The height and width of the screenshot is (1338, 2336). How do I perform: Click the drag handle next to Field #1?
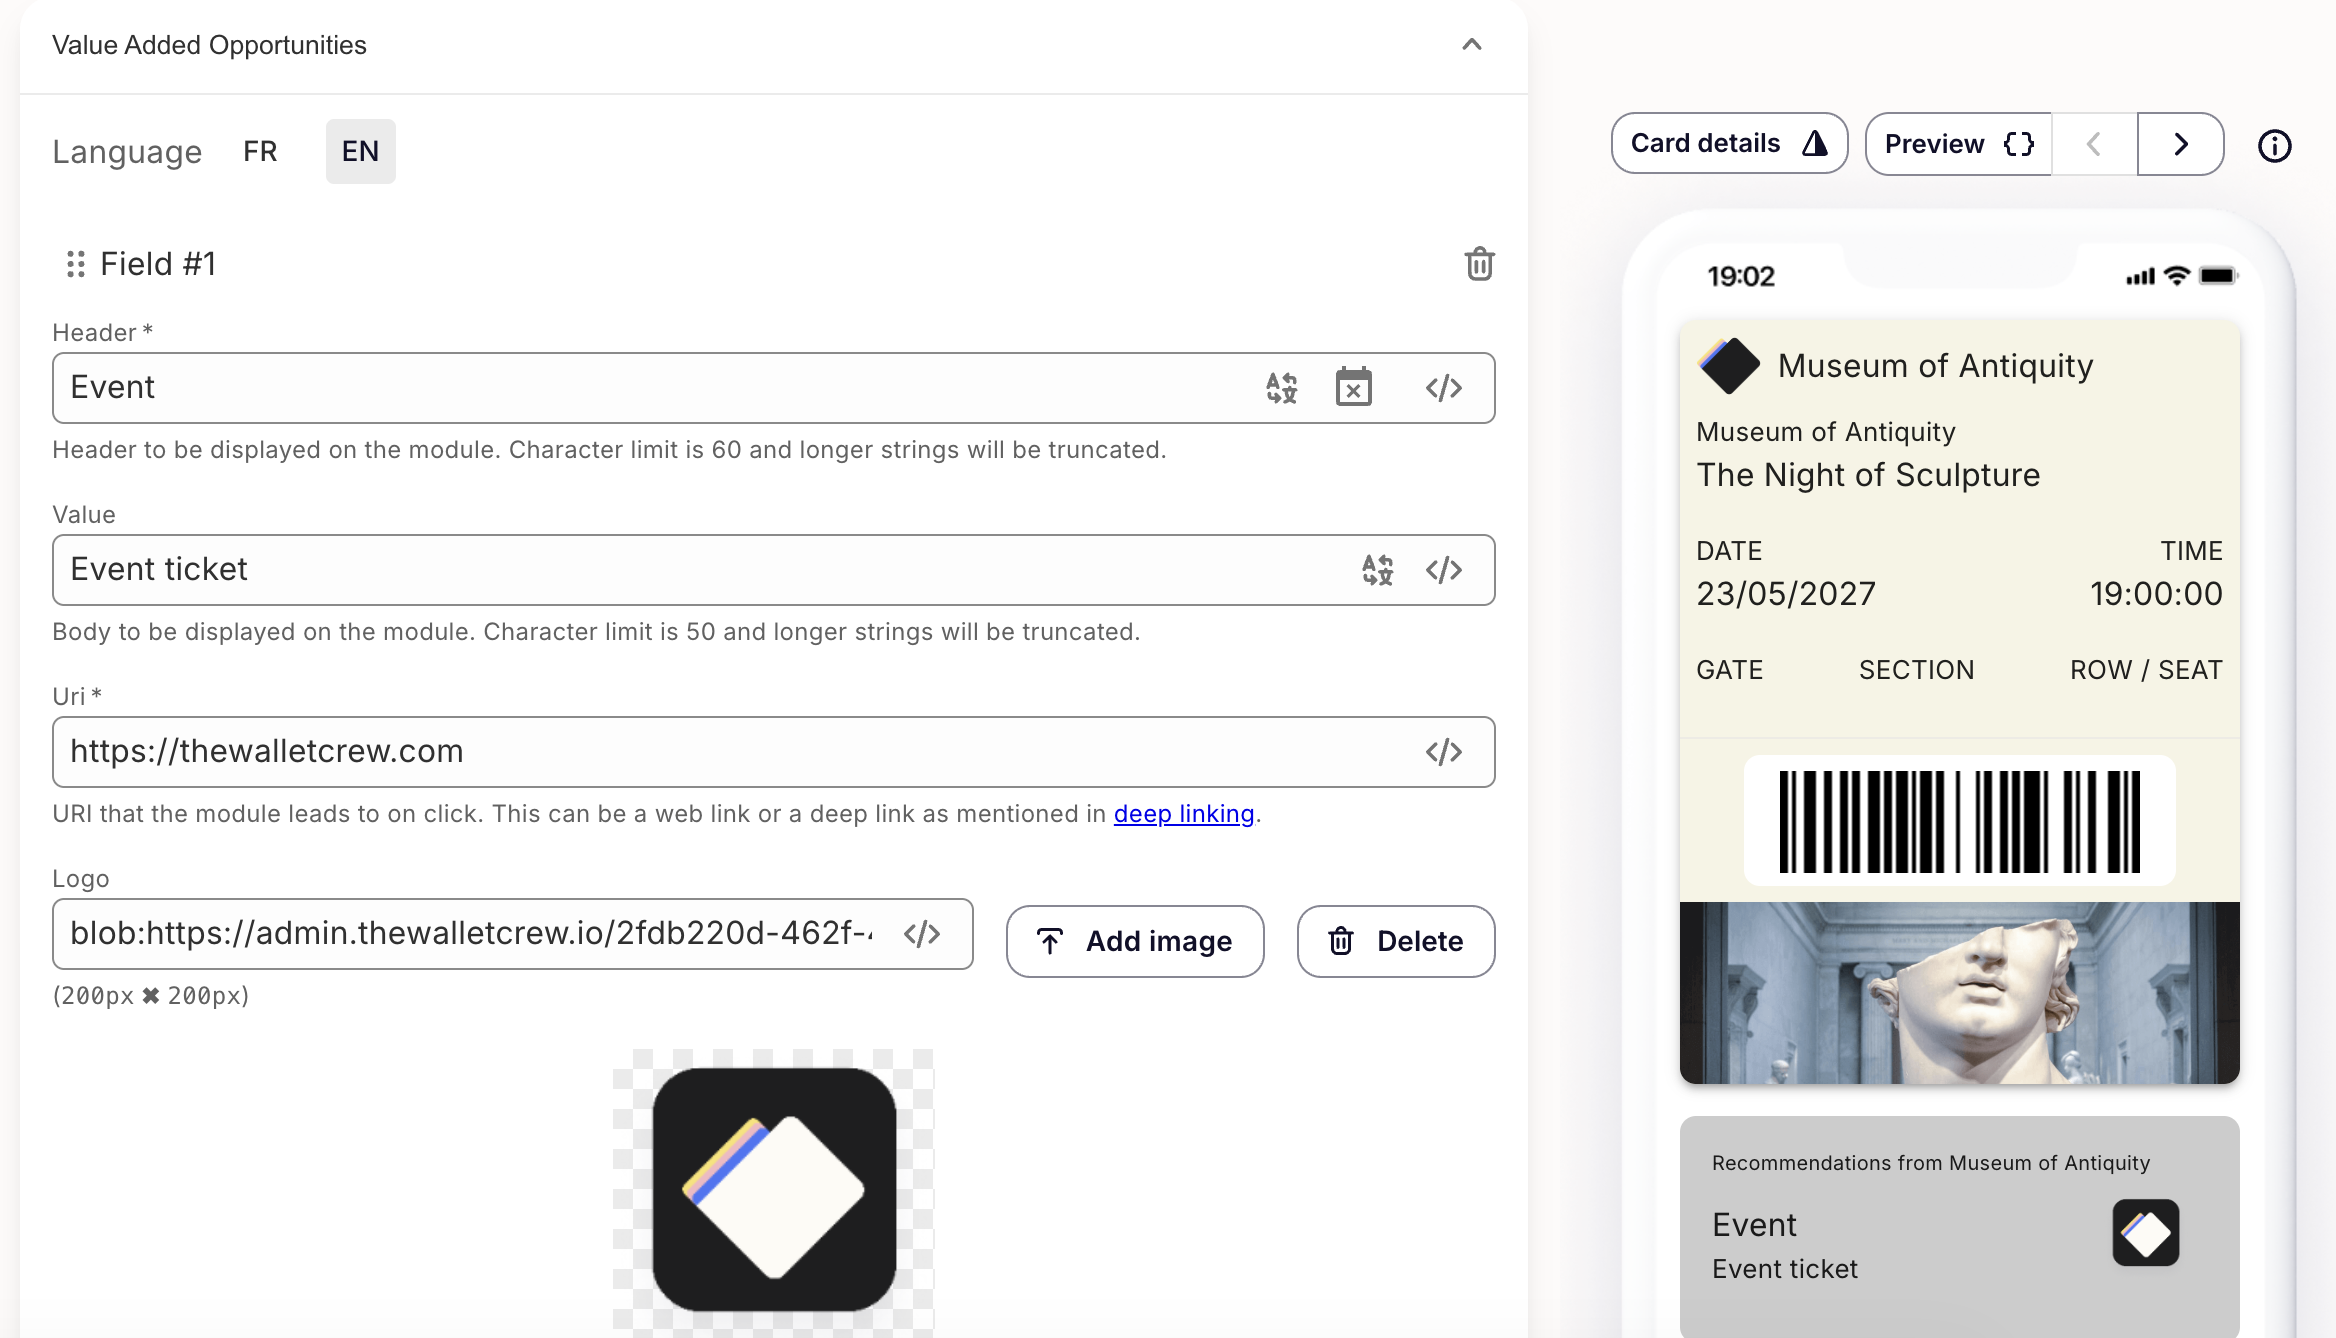(x=74, y=264)
